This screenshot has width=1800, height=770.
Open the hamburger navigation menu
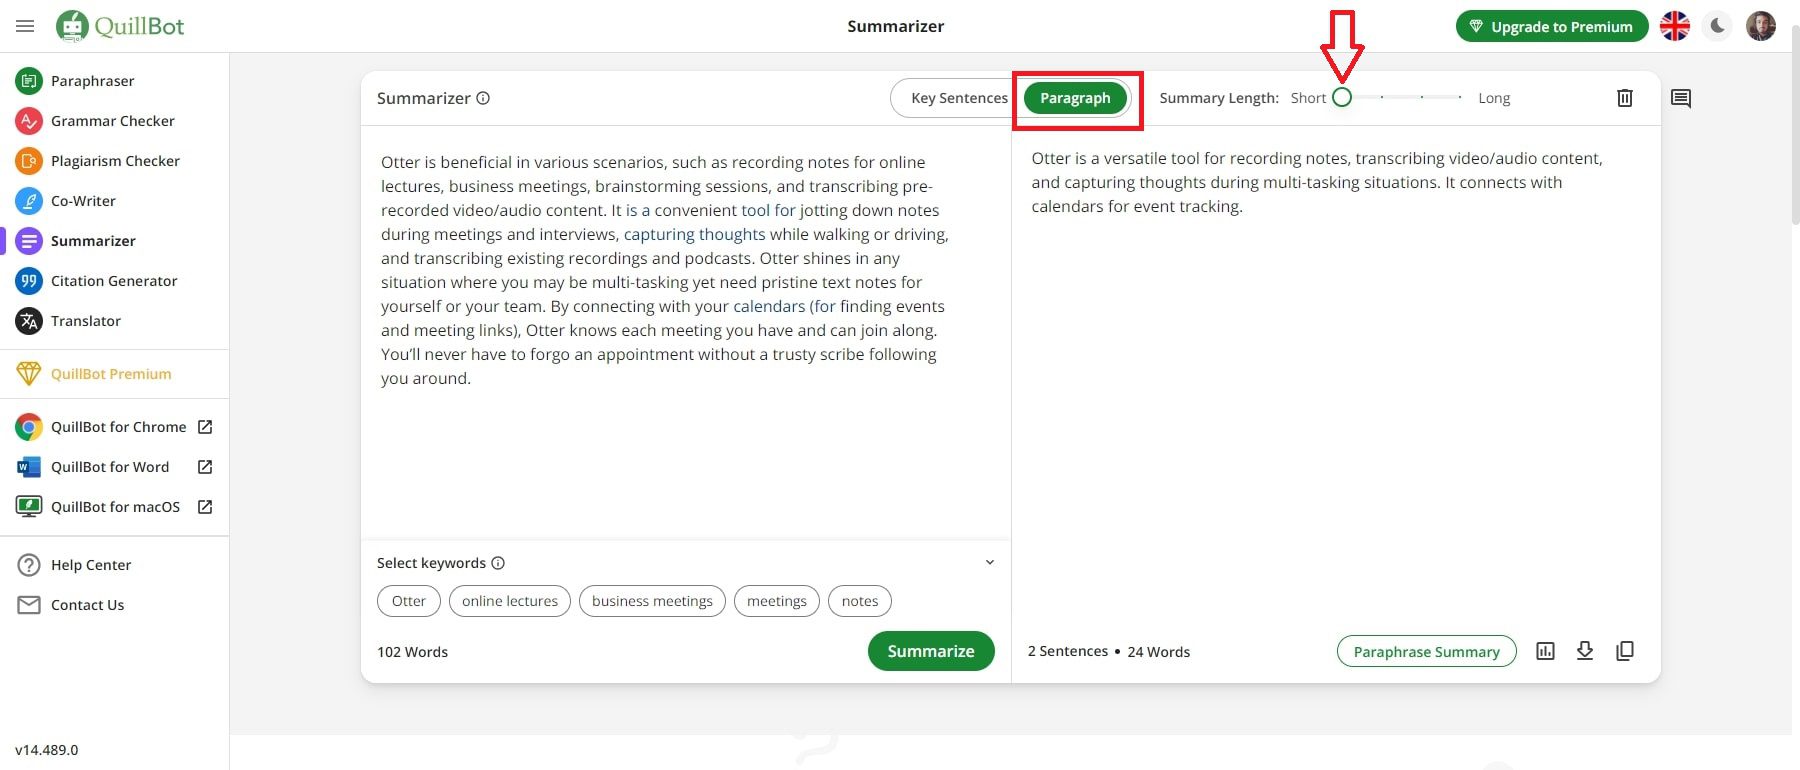[25, 26]
